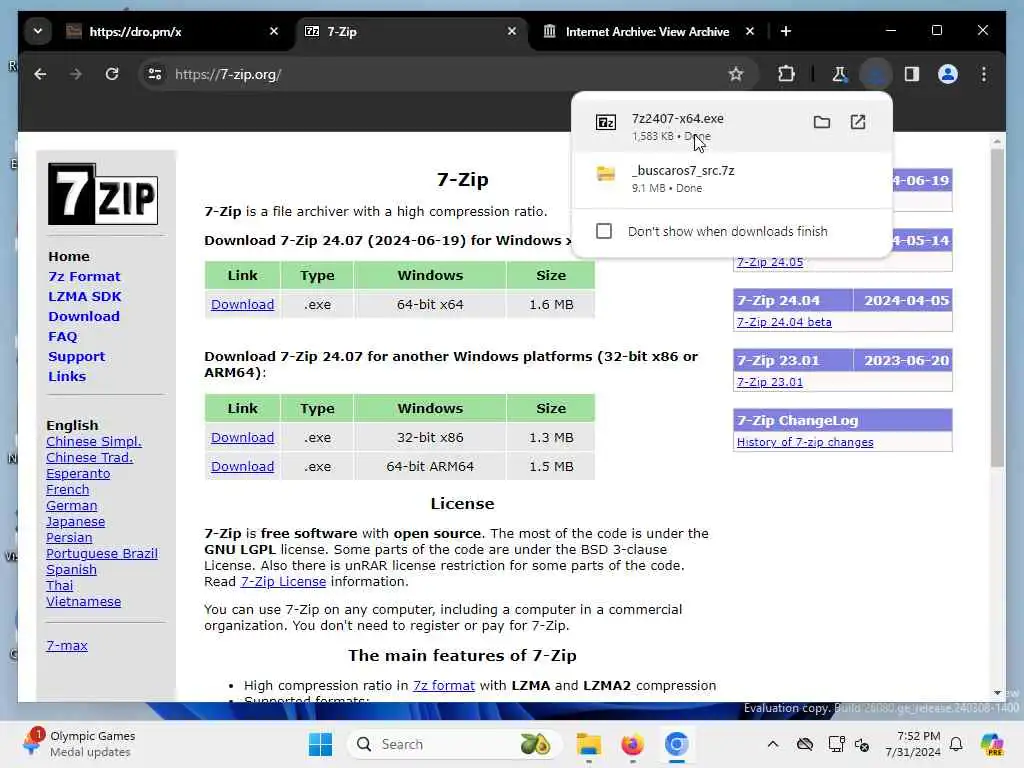Viewport: 1024px width, 768px height.
Task: Open the Support sidebar link
Action: [76, 357]
